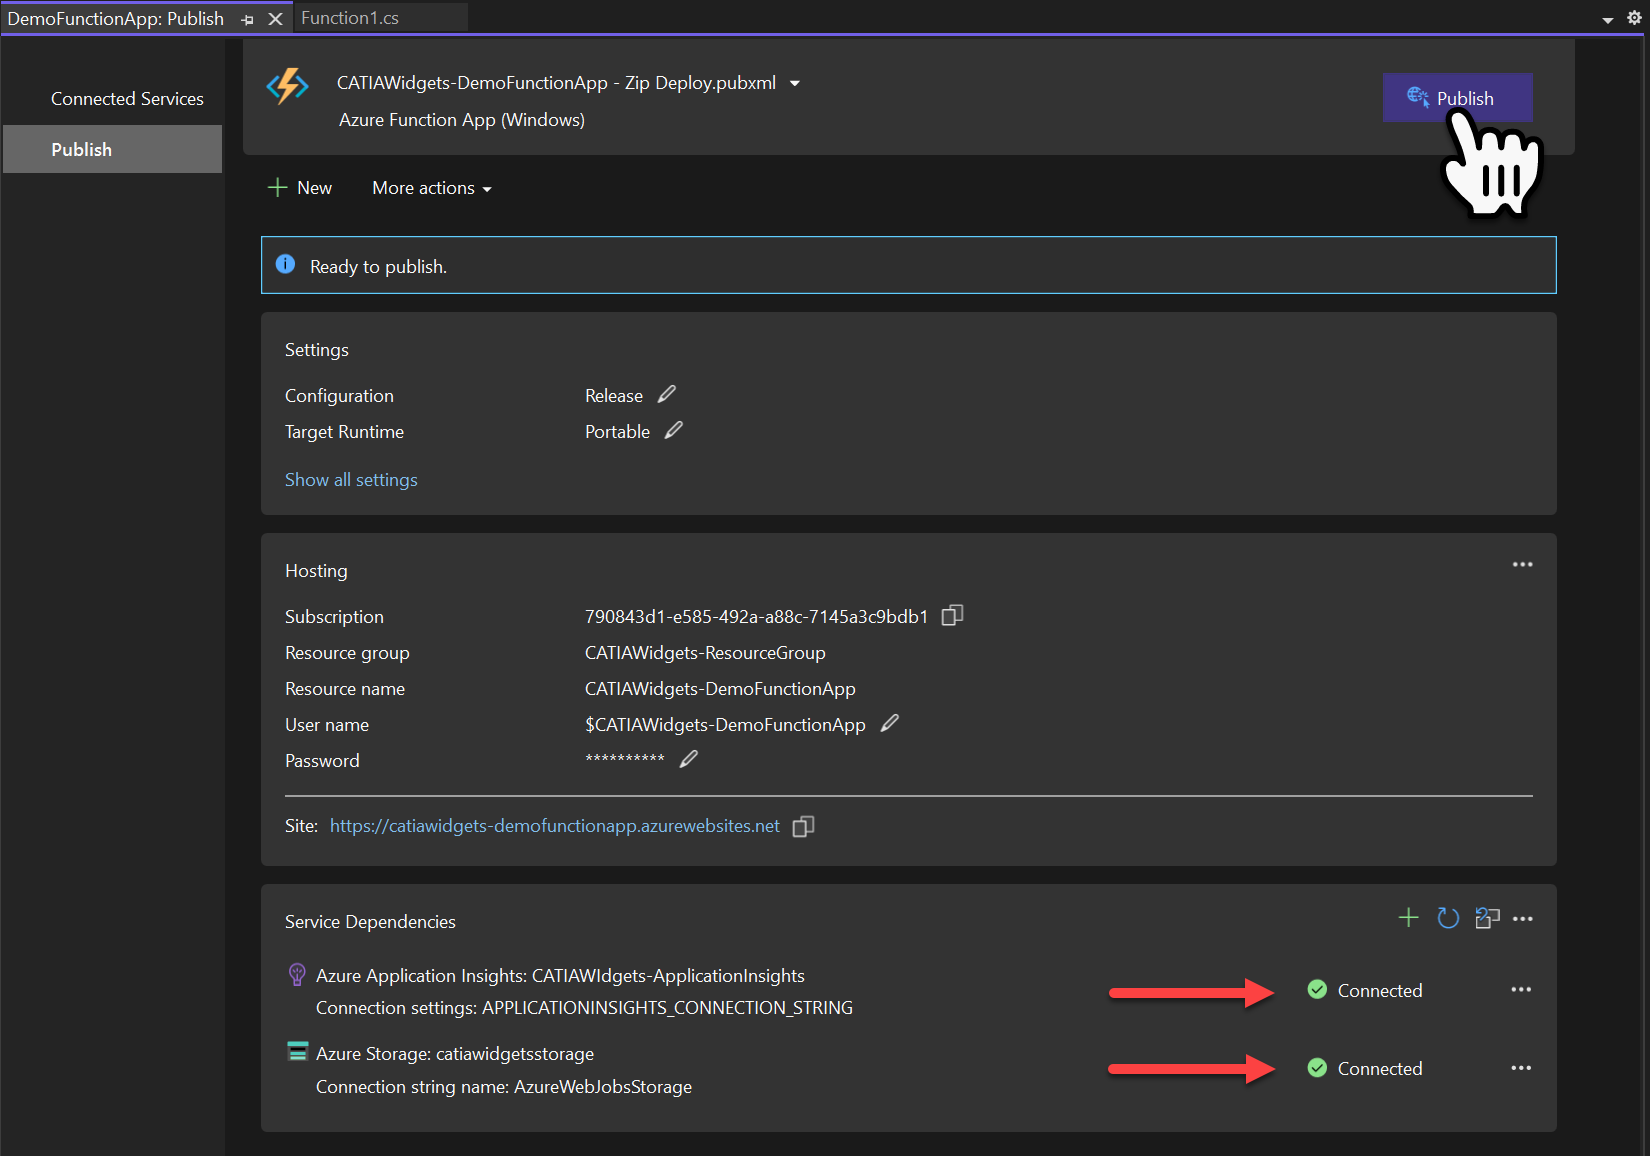The height and width of the screenshot is (1156, 1650).
Task: Open the Show all settings link
Action: [x=351, y=479]
